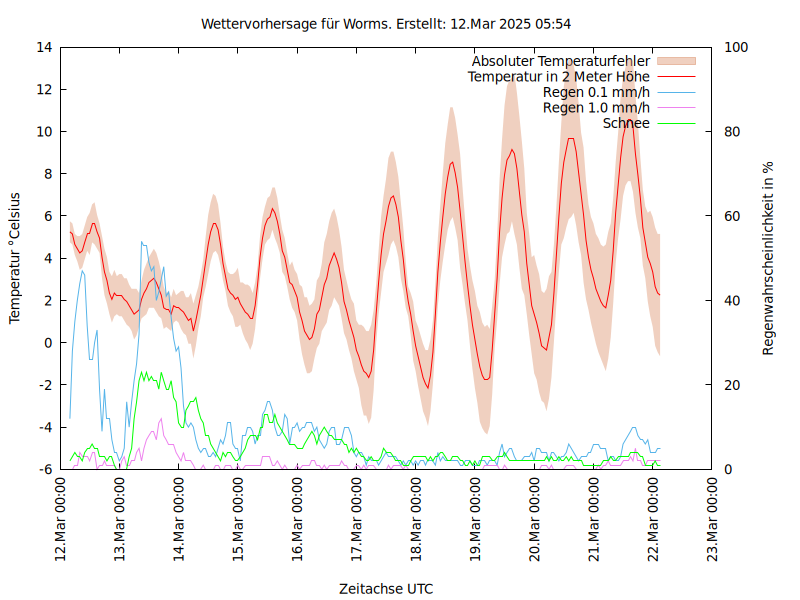Select the "Temperatur in 2 Meter Höhe" legend label

coord(558,77)
